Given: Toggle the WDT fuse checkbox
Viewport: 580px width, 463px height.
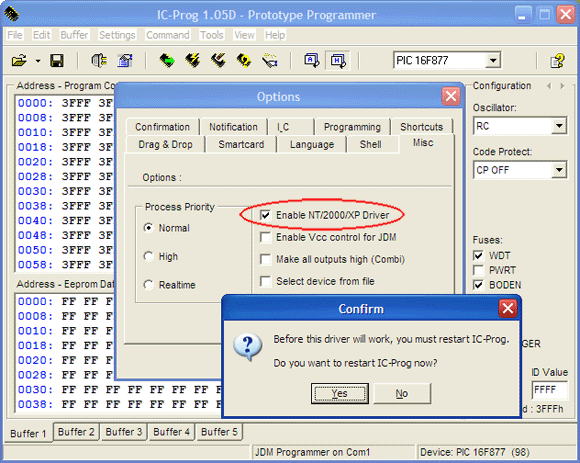Looking at the screenshot, I should point(478,256).
